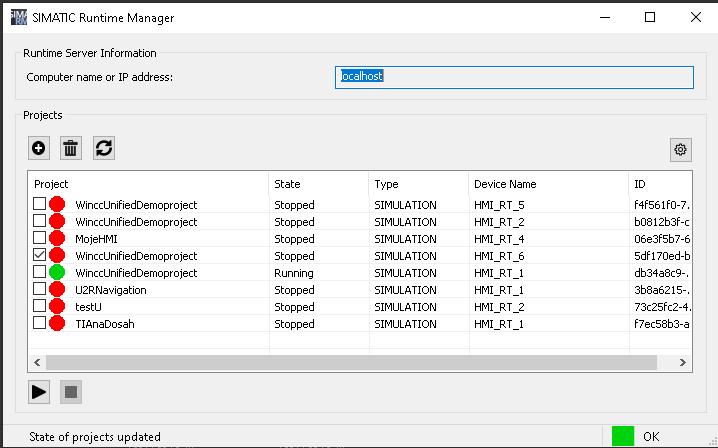
Task: Select the U2RNavigation checkbox
Action: pyautogui.click(x=40, y=288)
